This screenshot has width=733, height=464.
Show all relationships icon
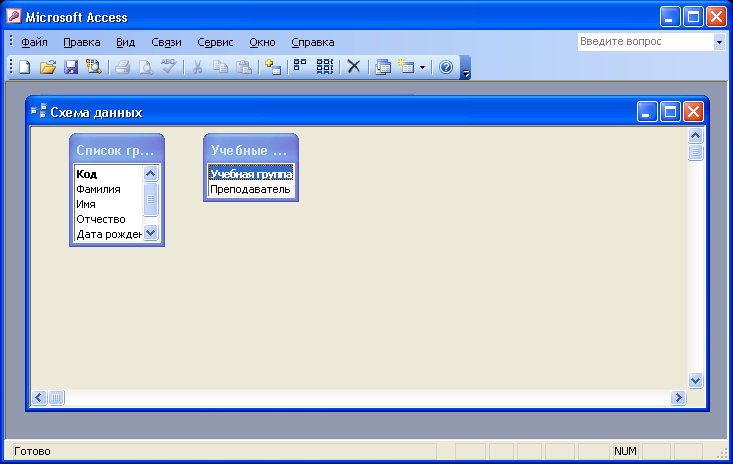click(325, 66)
